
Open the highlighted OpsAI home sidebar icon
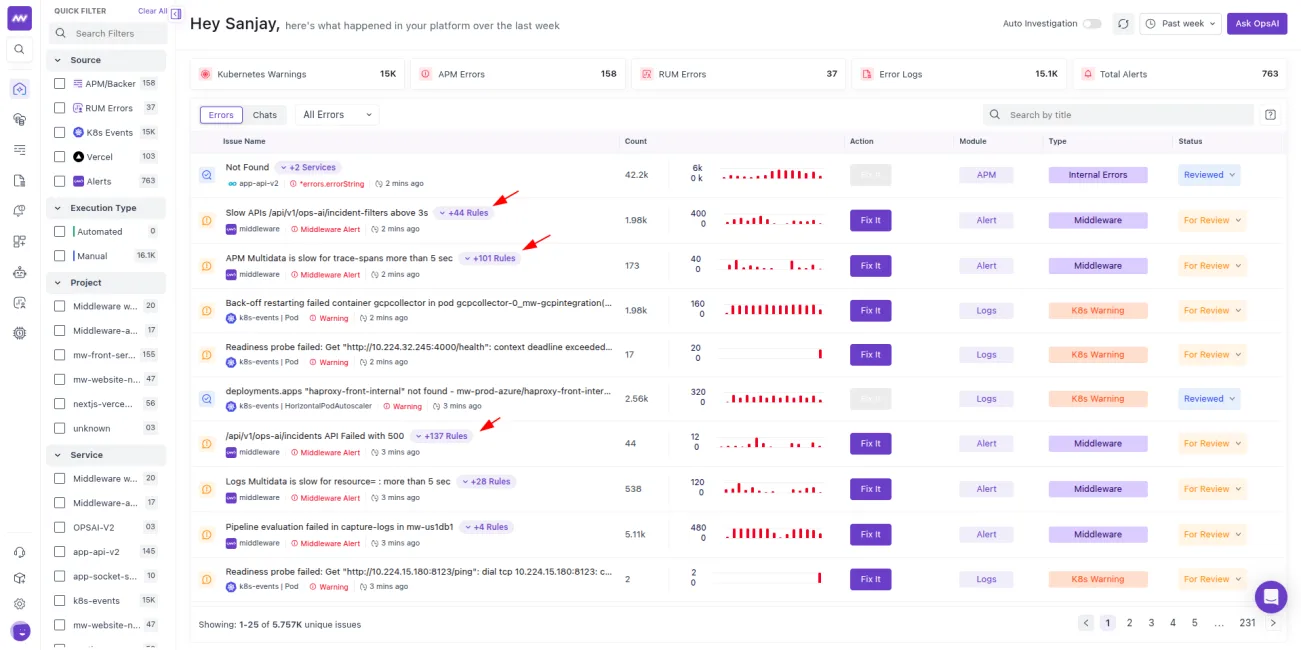[x=20, y=89]
